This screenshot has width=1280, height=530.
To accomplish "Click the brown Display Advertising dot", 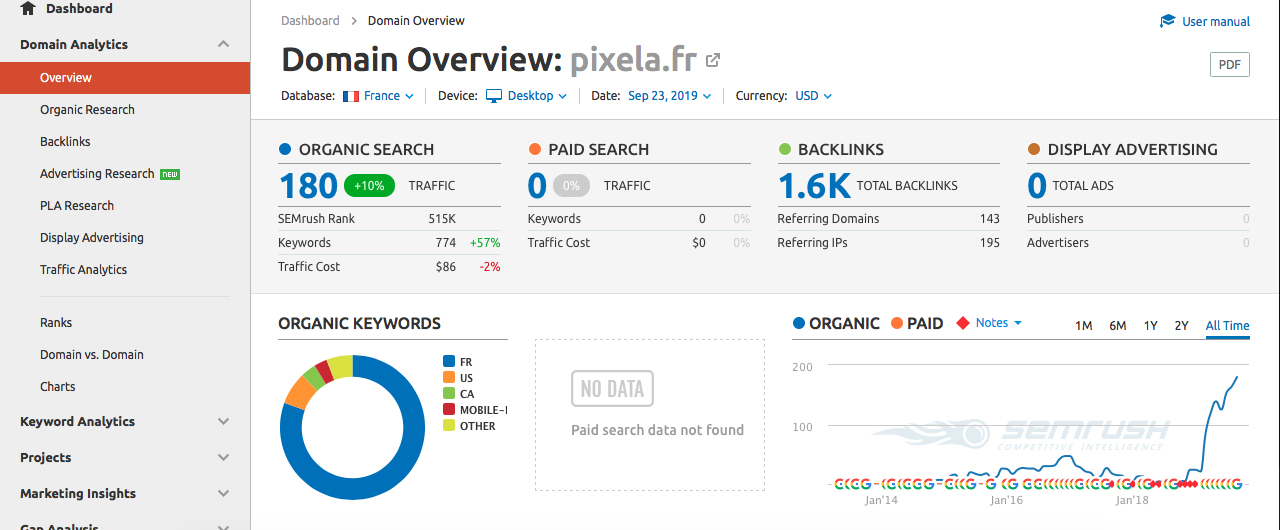I will (x=1034, y=149).
